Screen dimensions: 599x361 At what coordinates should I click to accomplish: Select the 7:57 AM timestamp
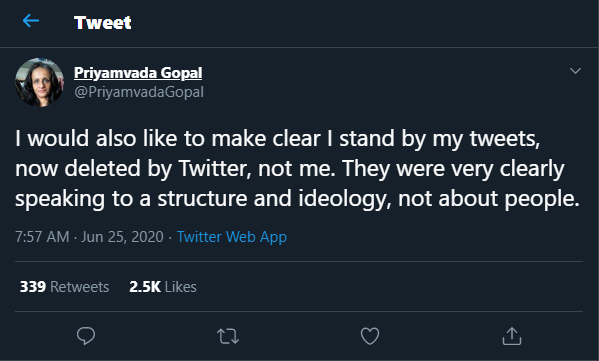[42, 237]
